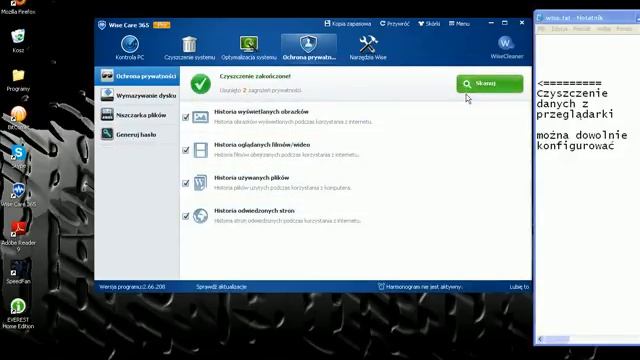Click Historia oglądanych filmów/wideo title
This screenshot has width=640, height=360.
tap(262, 144)
